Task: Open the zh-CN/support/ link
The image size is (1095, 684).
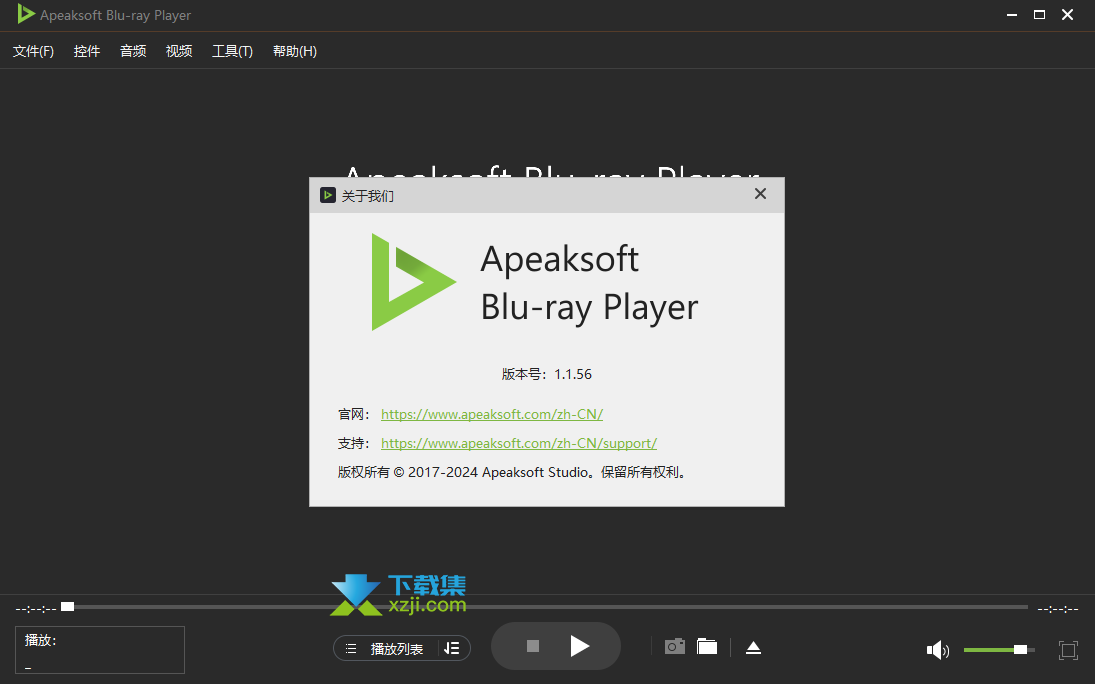Action: pos(519,443)
